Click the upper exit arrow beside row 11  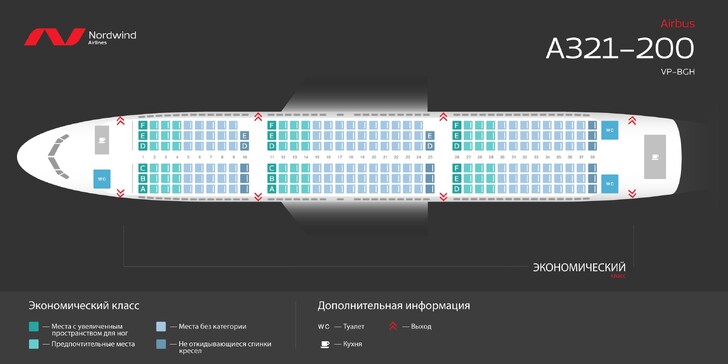[x=258, y=117]
